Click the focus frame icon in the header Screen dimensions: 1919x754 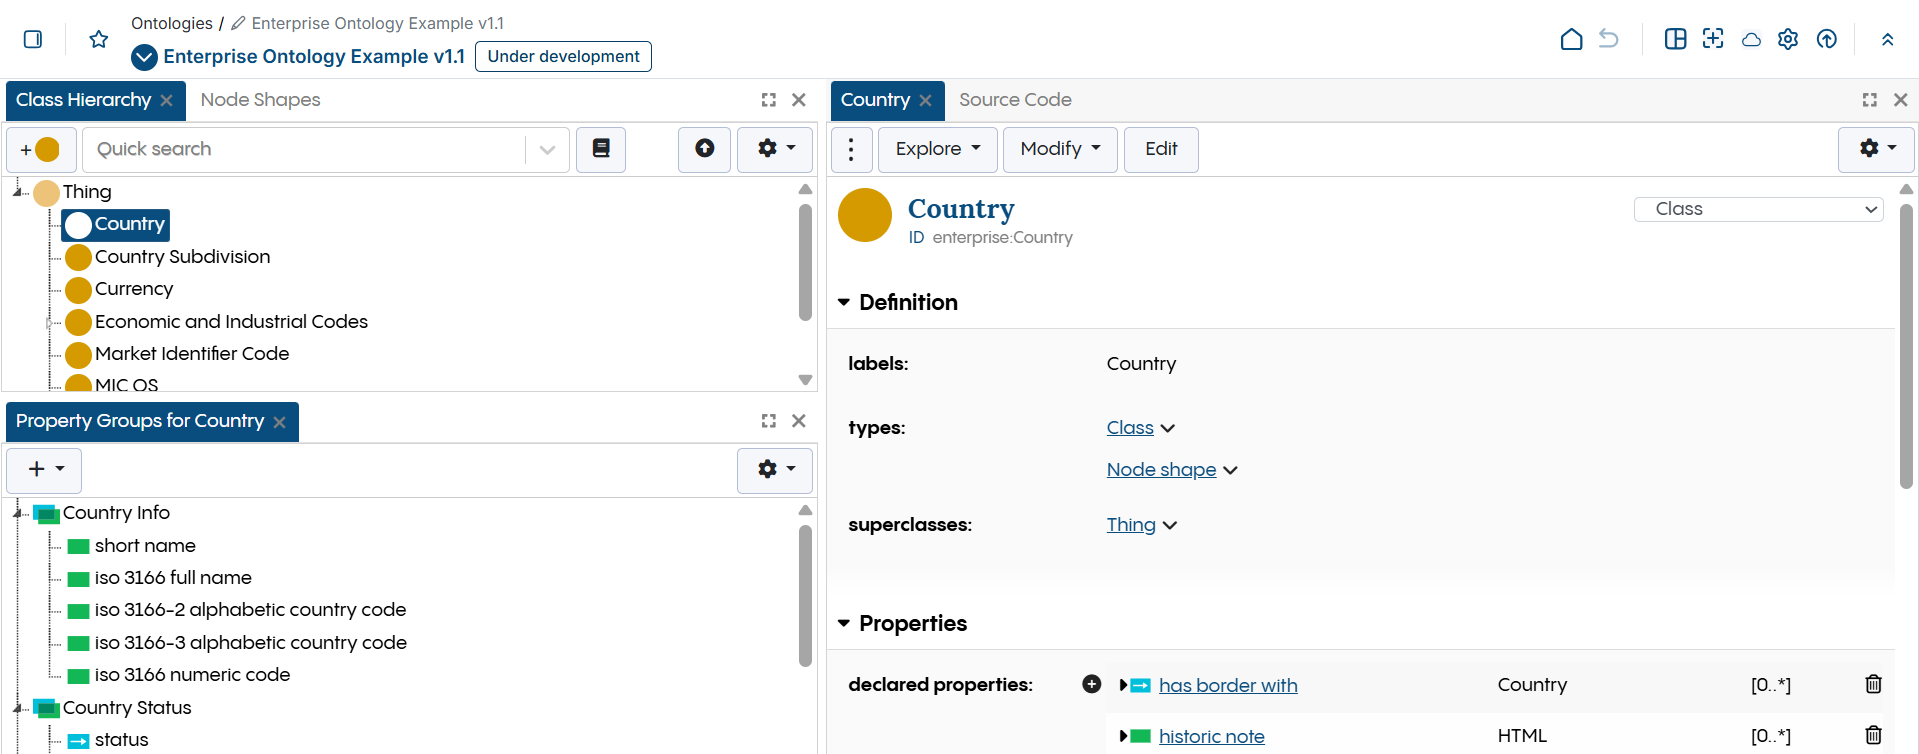click(x=1713, y=39)
